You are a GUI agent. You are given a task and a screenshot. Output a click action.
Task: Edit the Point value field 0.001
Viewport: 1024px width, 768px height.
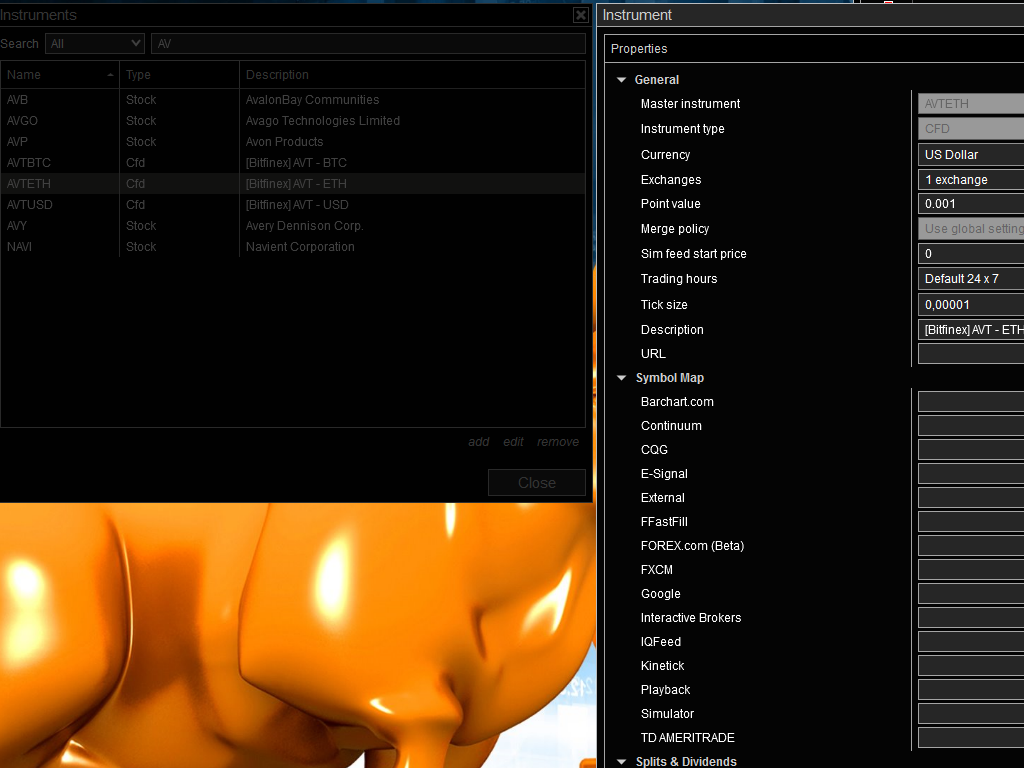click(971, 204)
